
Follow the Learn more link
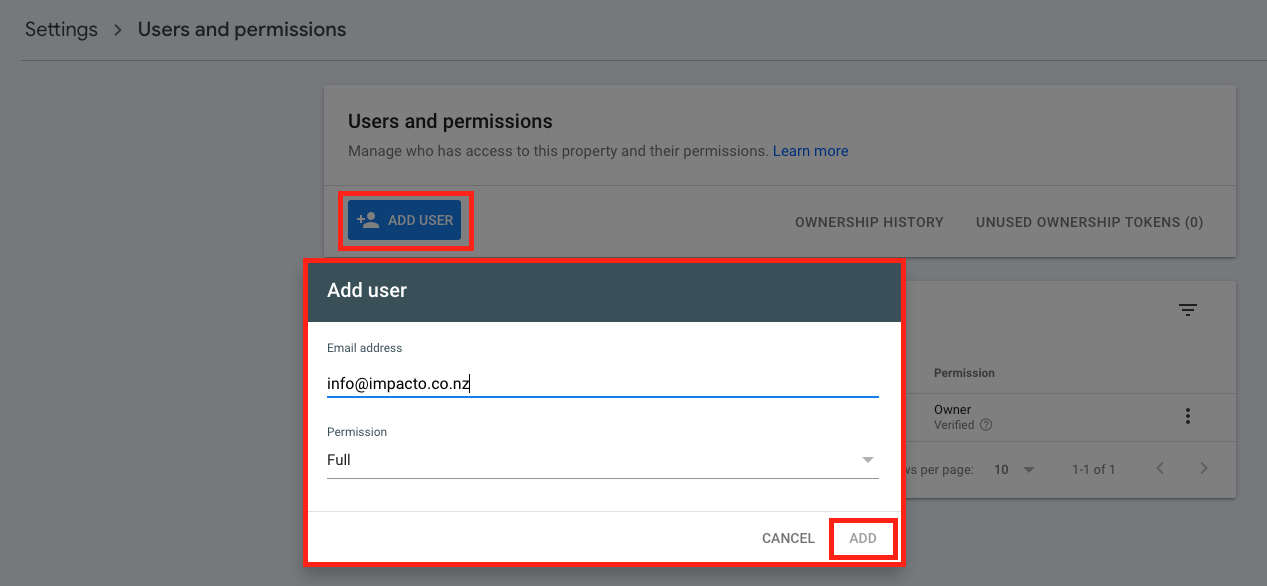(x=810, y=151)
